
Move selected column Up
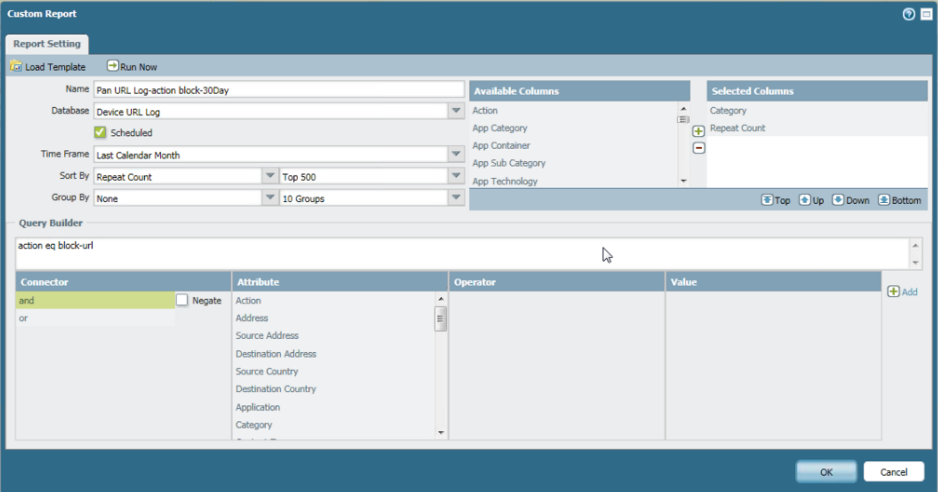[804, 200]
